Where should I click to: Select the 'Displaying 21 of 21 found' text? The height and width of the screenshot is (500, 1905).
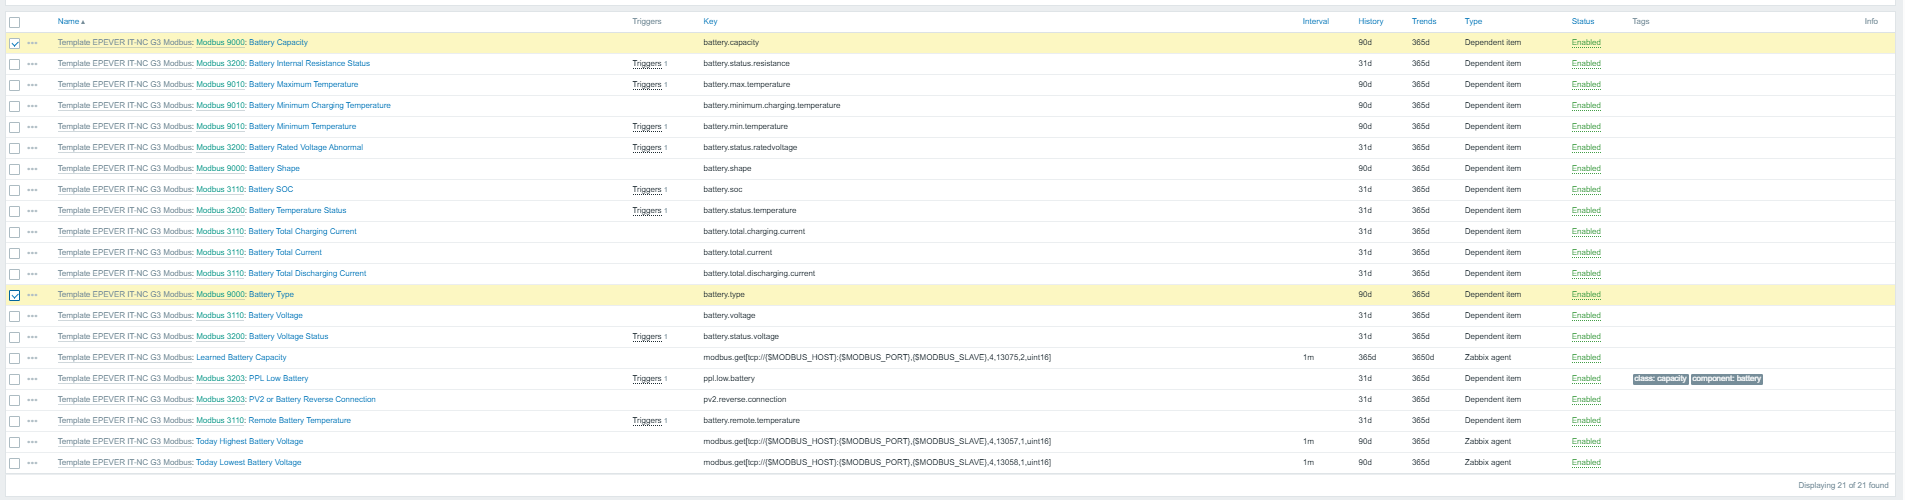coord(1843,485)
